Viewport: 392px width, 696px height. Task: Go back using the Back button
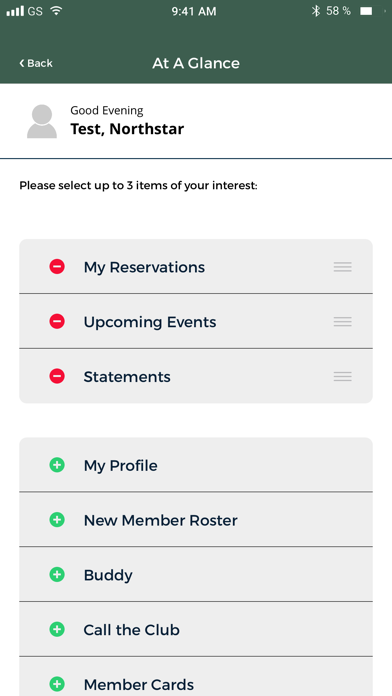(x=36, y=63)
